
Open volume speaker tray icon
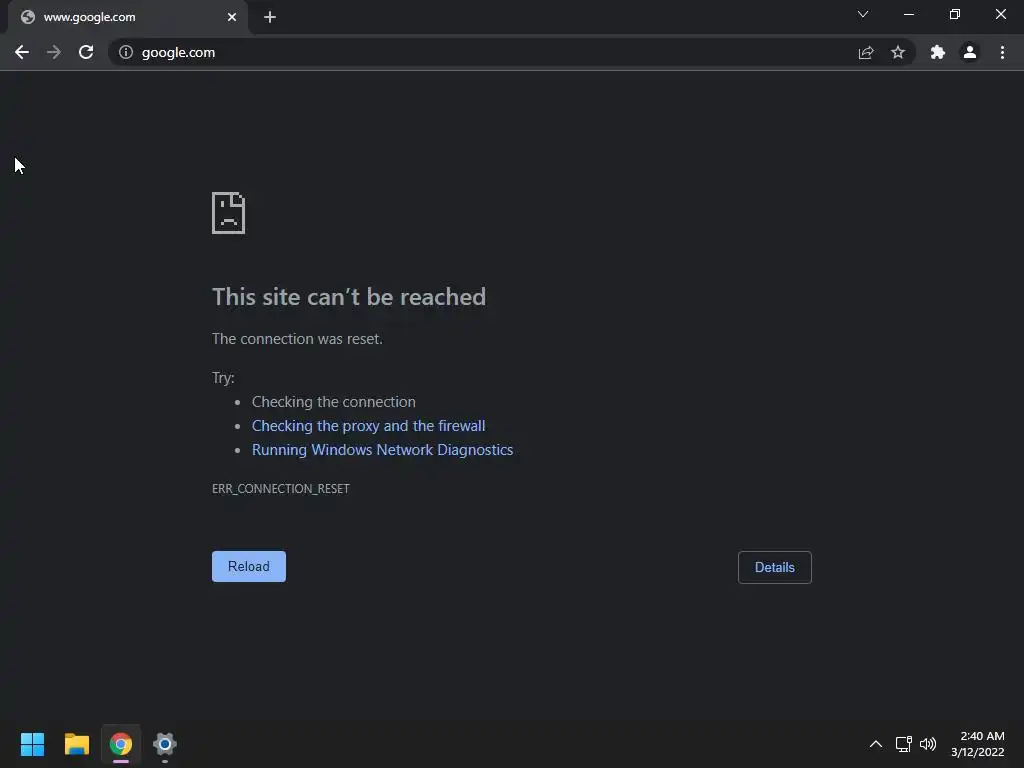pos(927,744)
